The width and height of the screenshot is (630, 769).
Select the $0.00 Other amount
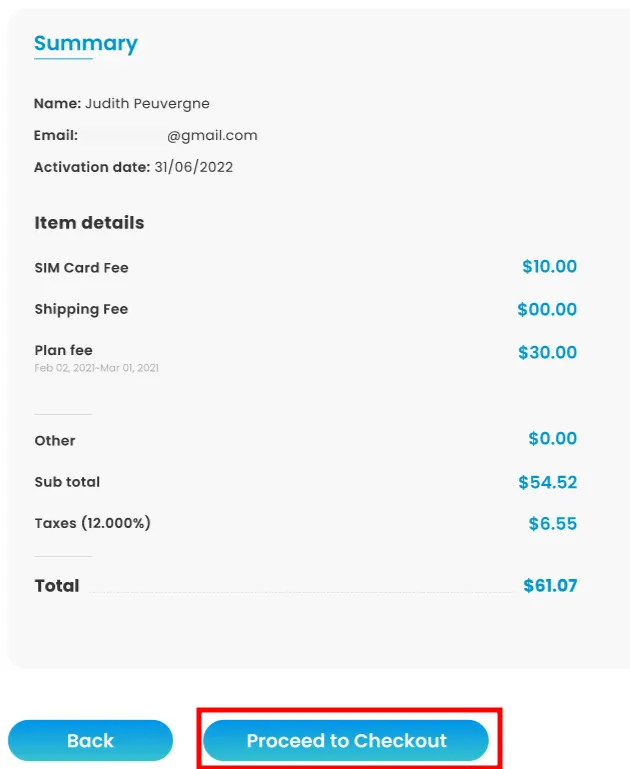pos(552,438)
